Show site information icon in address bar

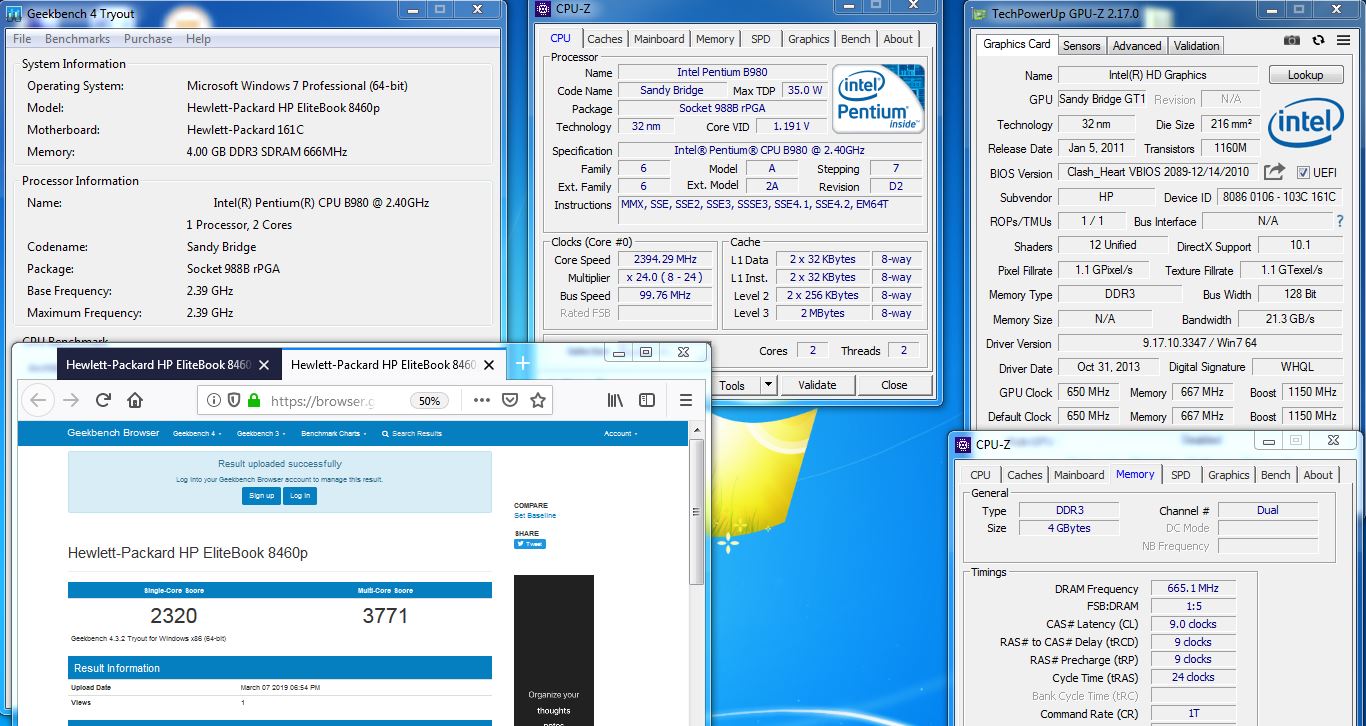tap(213, 400)
